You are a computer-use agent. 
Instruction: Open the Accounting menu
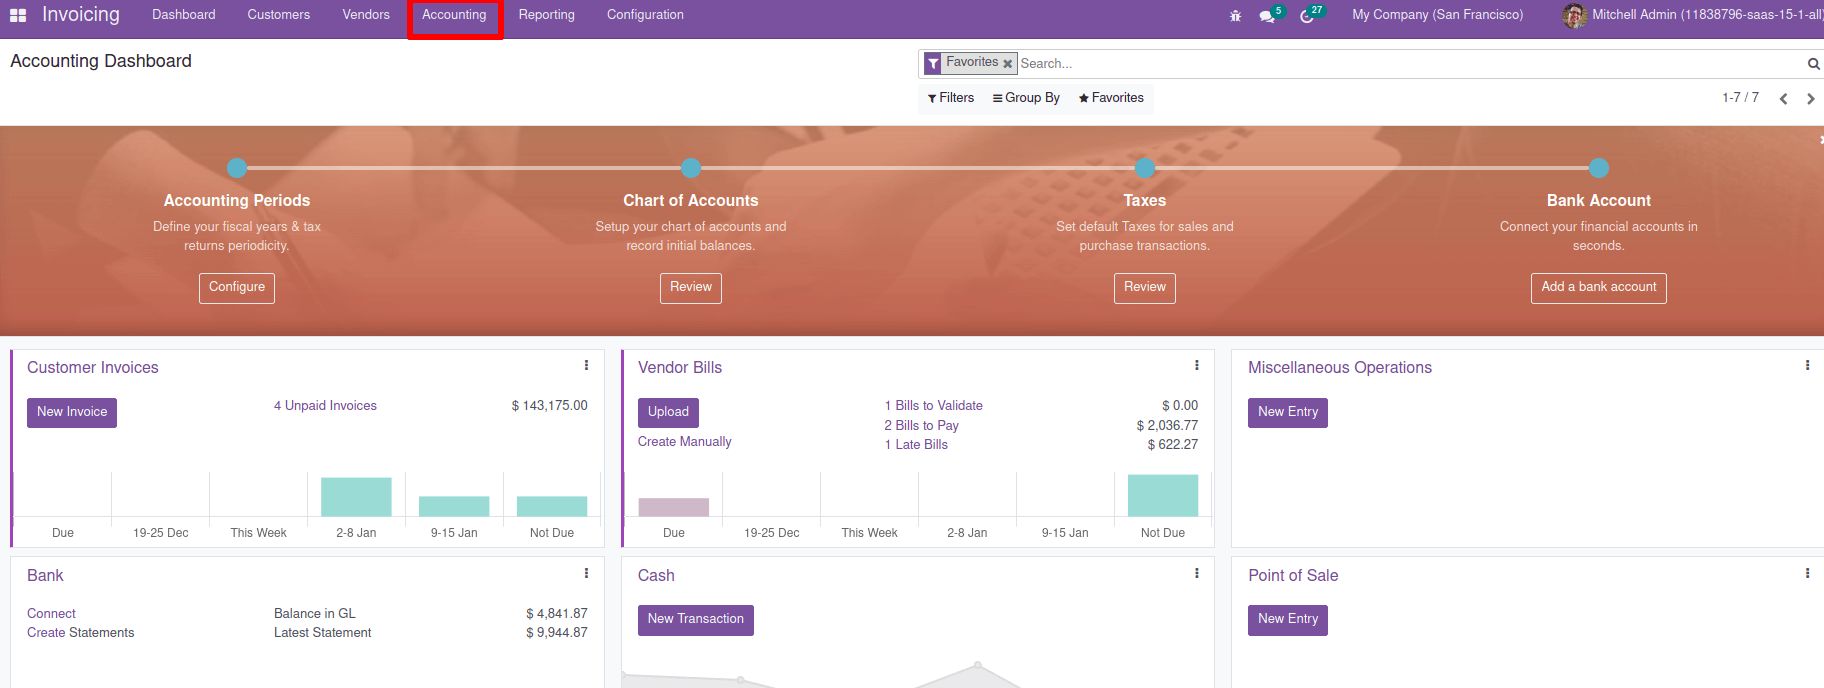[x=454, y=15]
